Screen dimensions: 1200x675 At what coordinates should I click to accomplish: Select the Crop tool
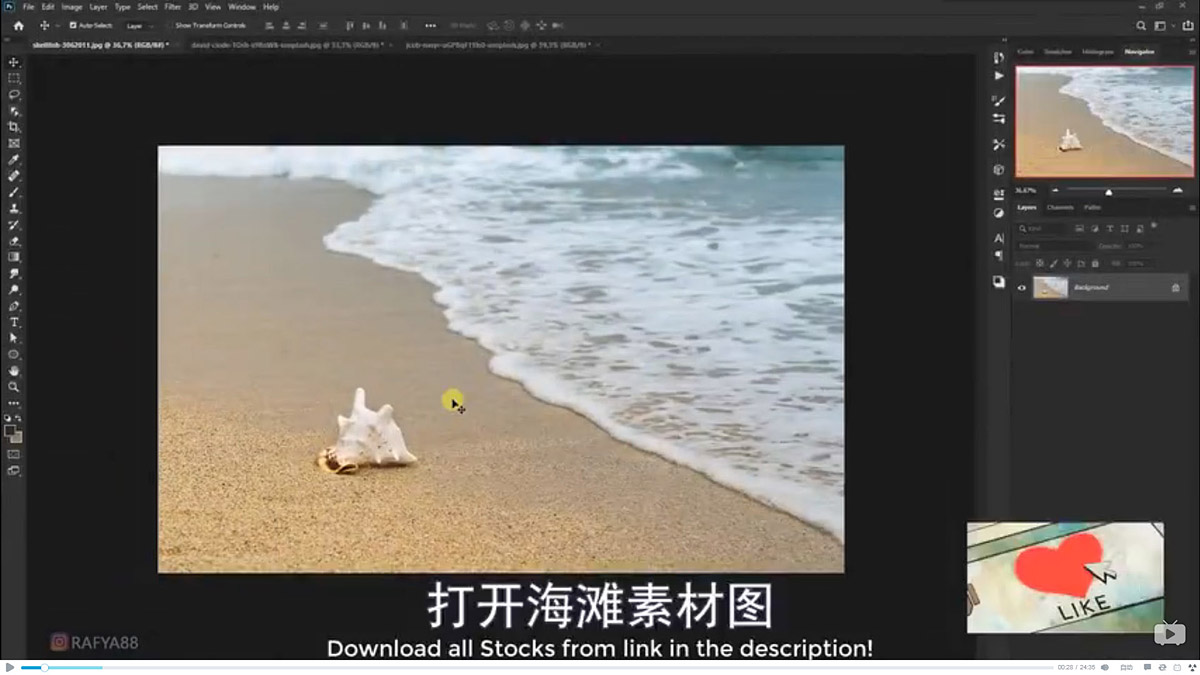13,127
